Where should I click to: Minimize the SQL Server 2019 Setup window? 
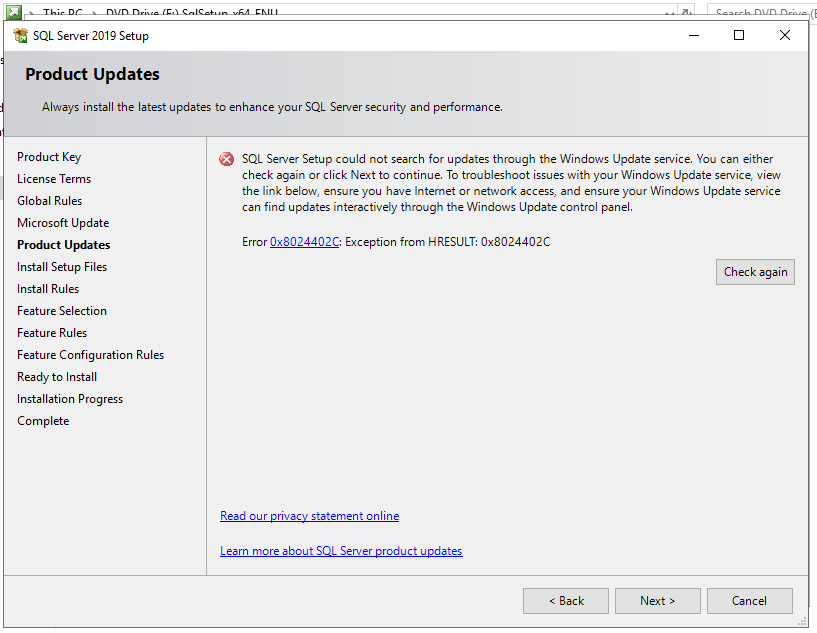(x=694, y=35)
